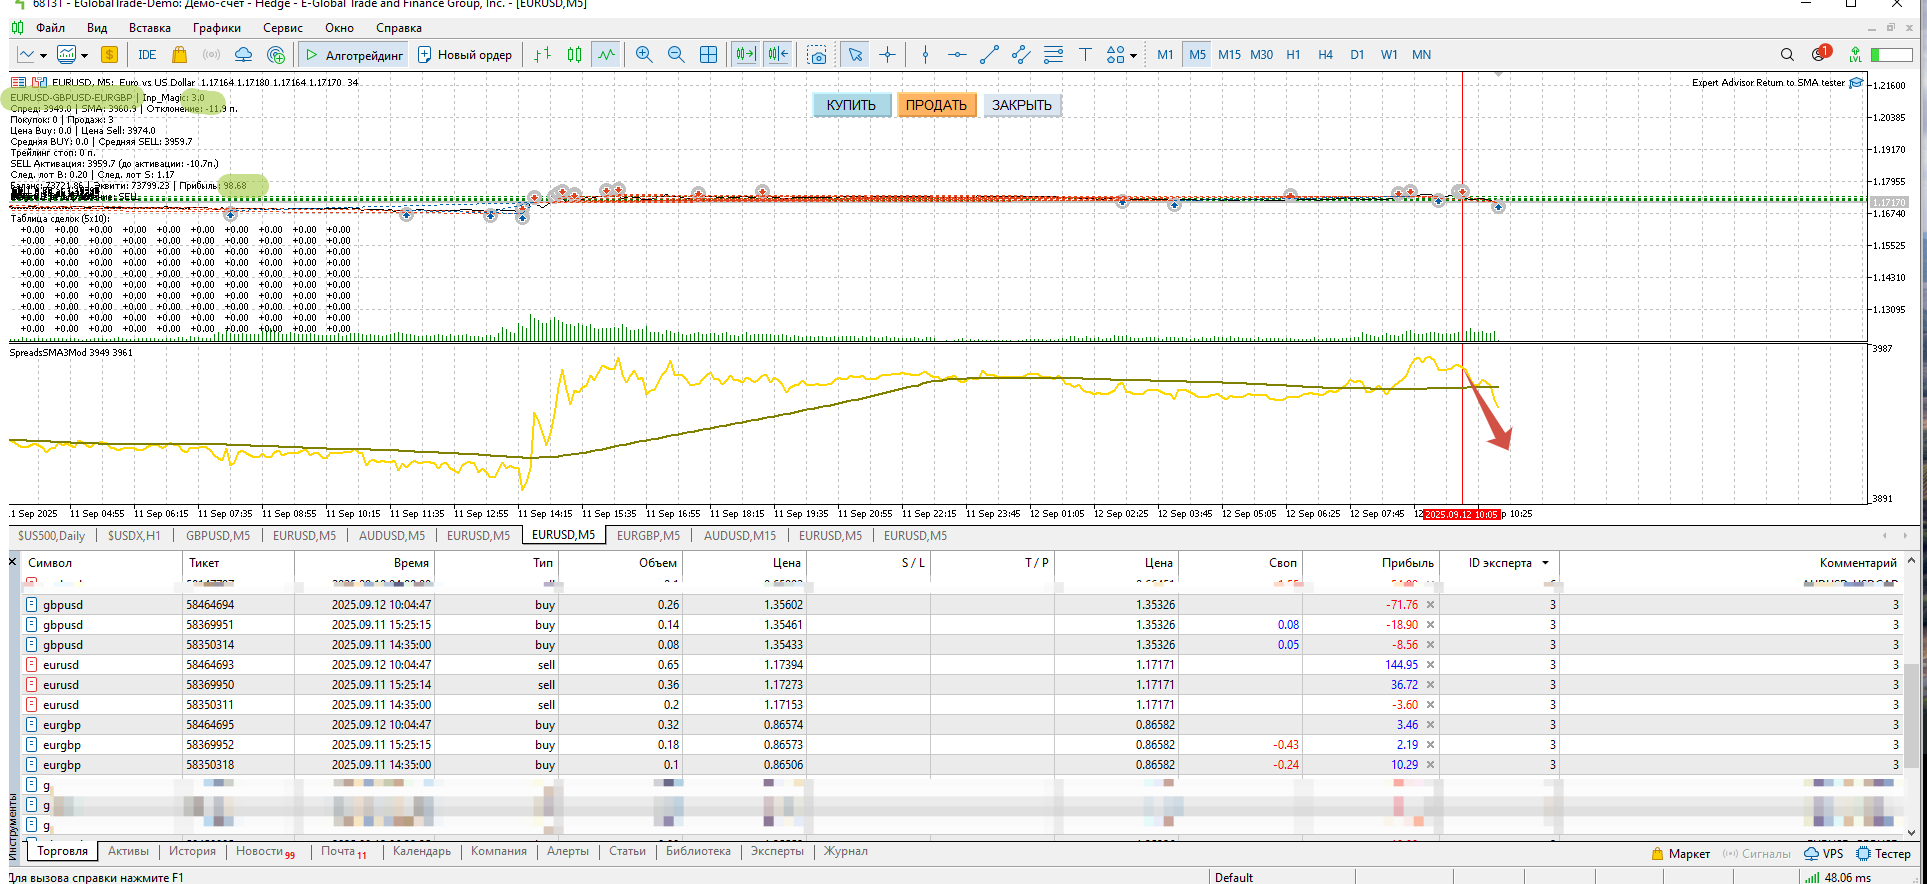Select the cursor arrow tool
This screenshot has height=884, width=1927.
click(855, 55)
